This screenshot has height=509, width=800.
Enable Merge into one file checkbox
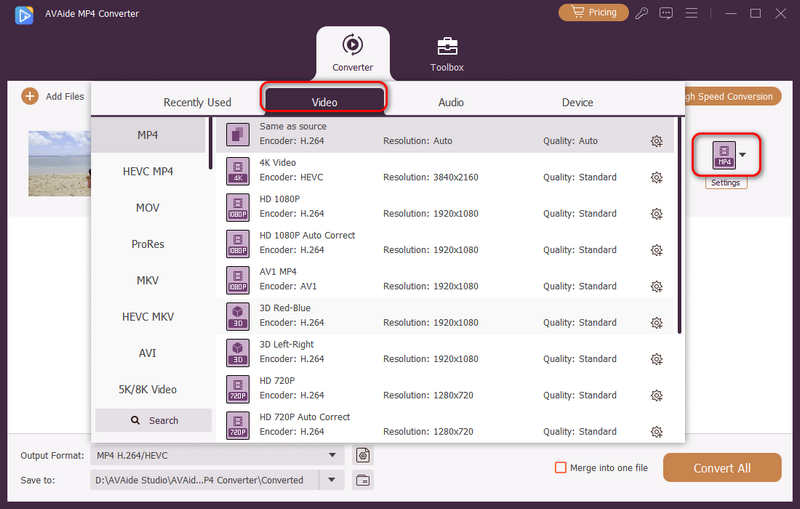(561, 468)
